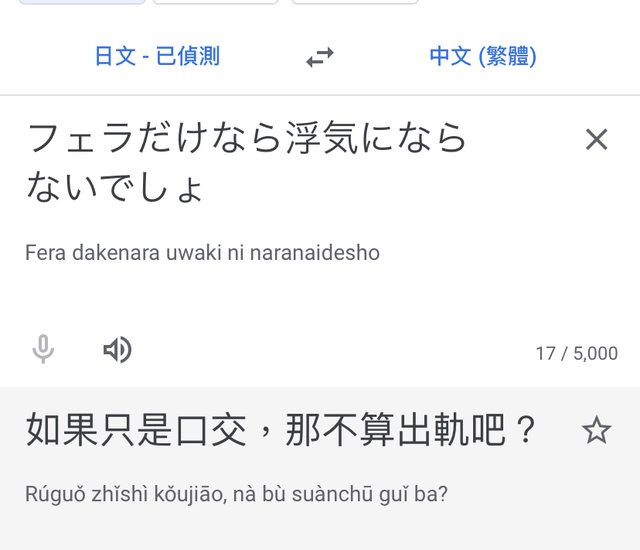Open the 中文 (繁體) target language selector

coord(483,56)
